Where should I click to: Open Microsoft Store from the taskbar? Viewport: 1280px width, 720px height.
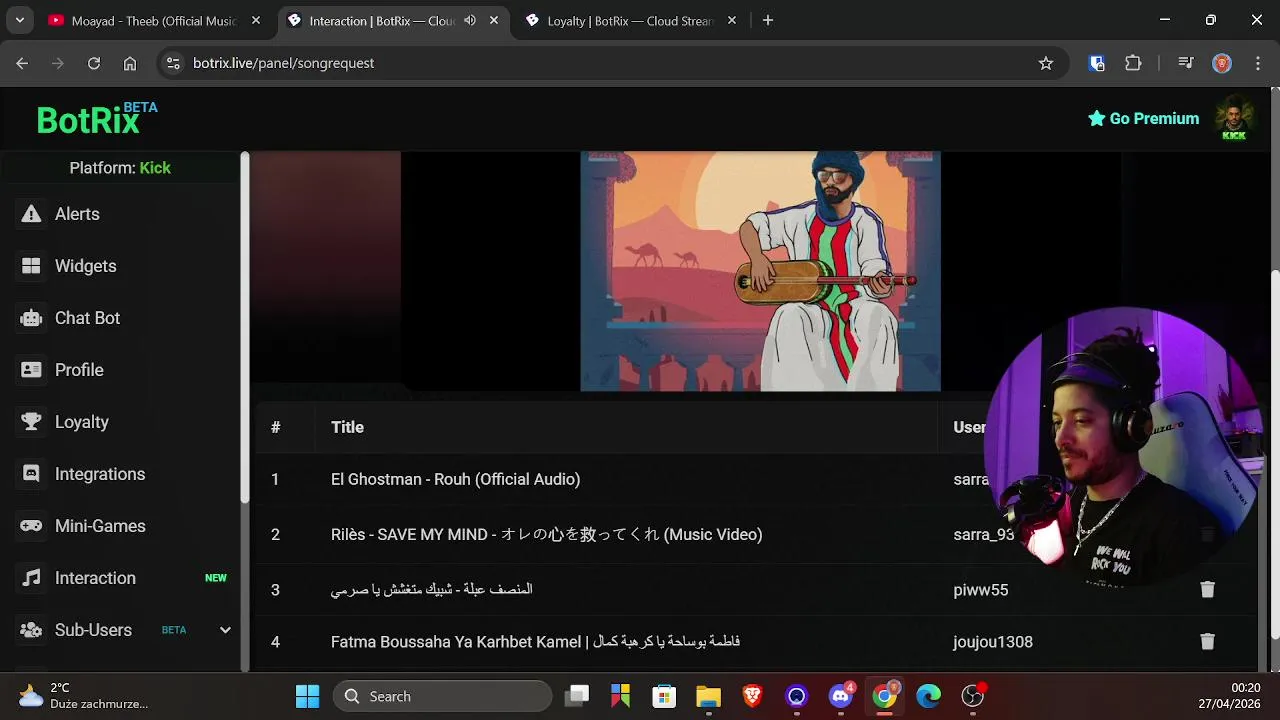[x=664, y=696]
